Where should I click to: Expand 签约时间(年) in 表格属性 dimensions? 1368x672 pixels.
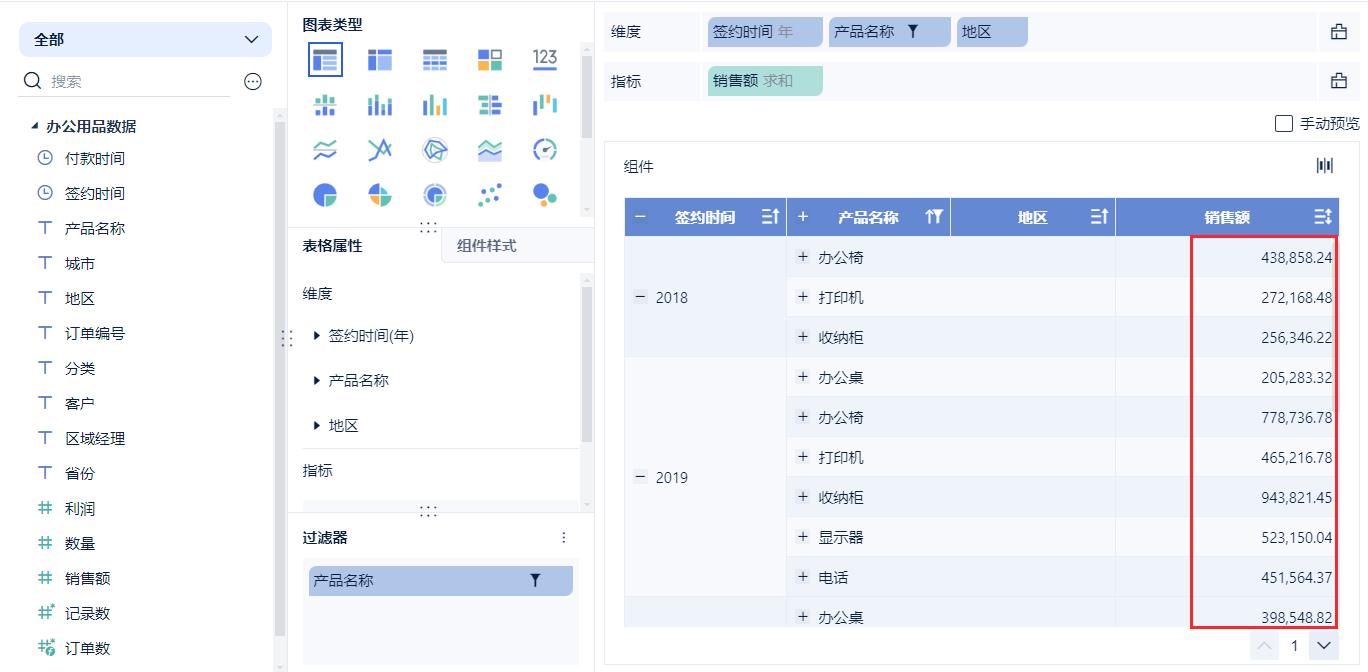(x=317, y=336)
